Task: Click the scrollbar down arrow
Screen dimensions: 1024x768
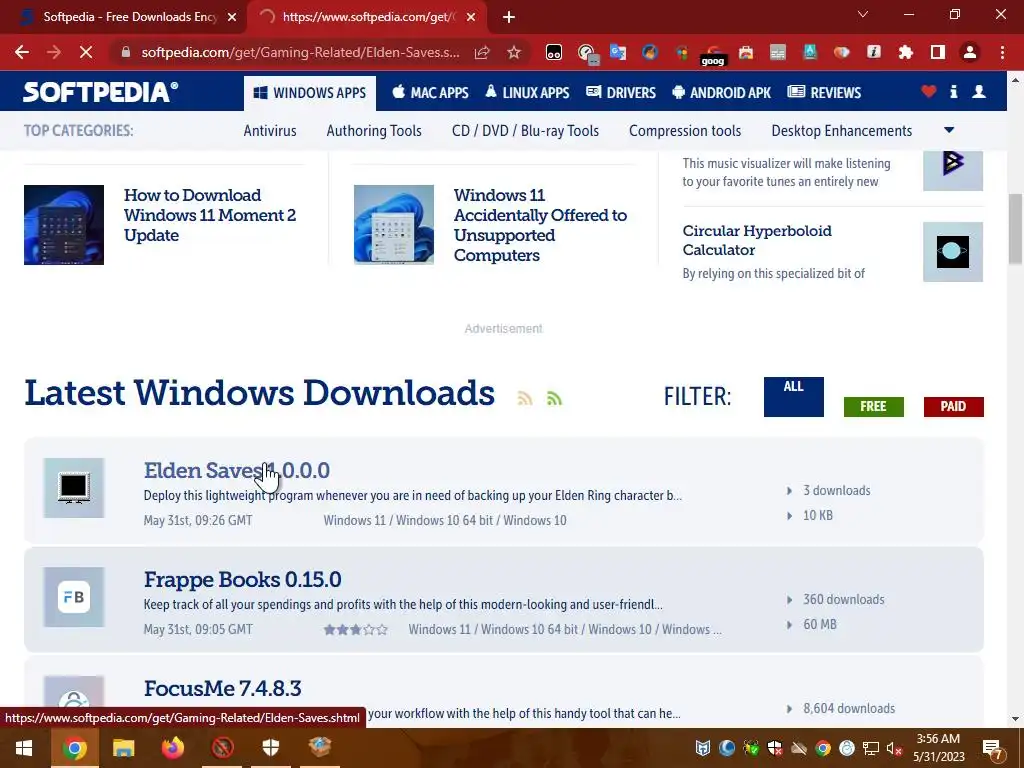Action: click(x=1015, y=719)
